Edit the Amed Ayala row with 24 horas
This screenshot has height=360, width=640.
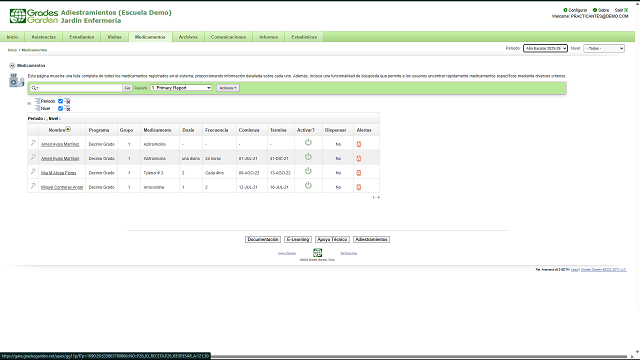point(33,157)
